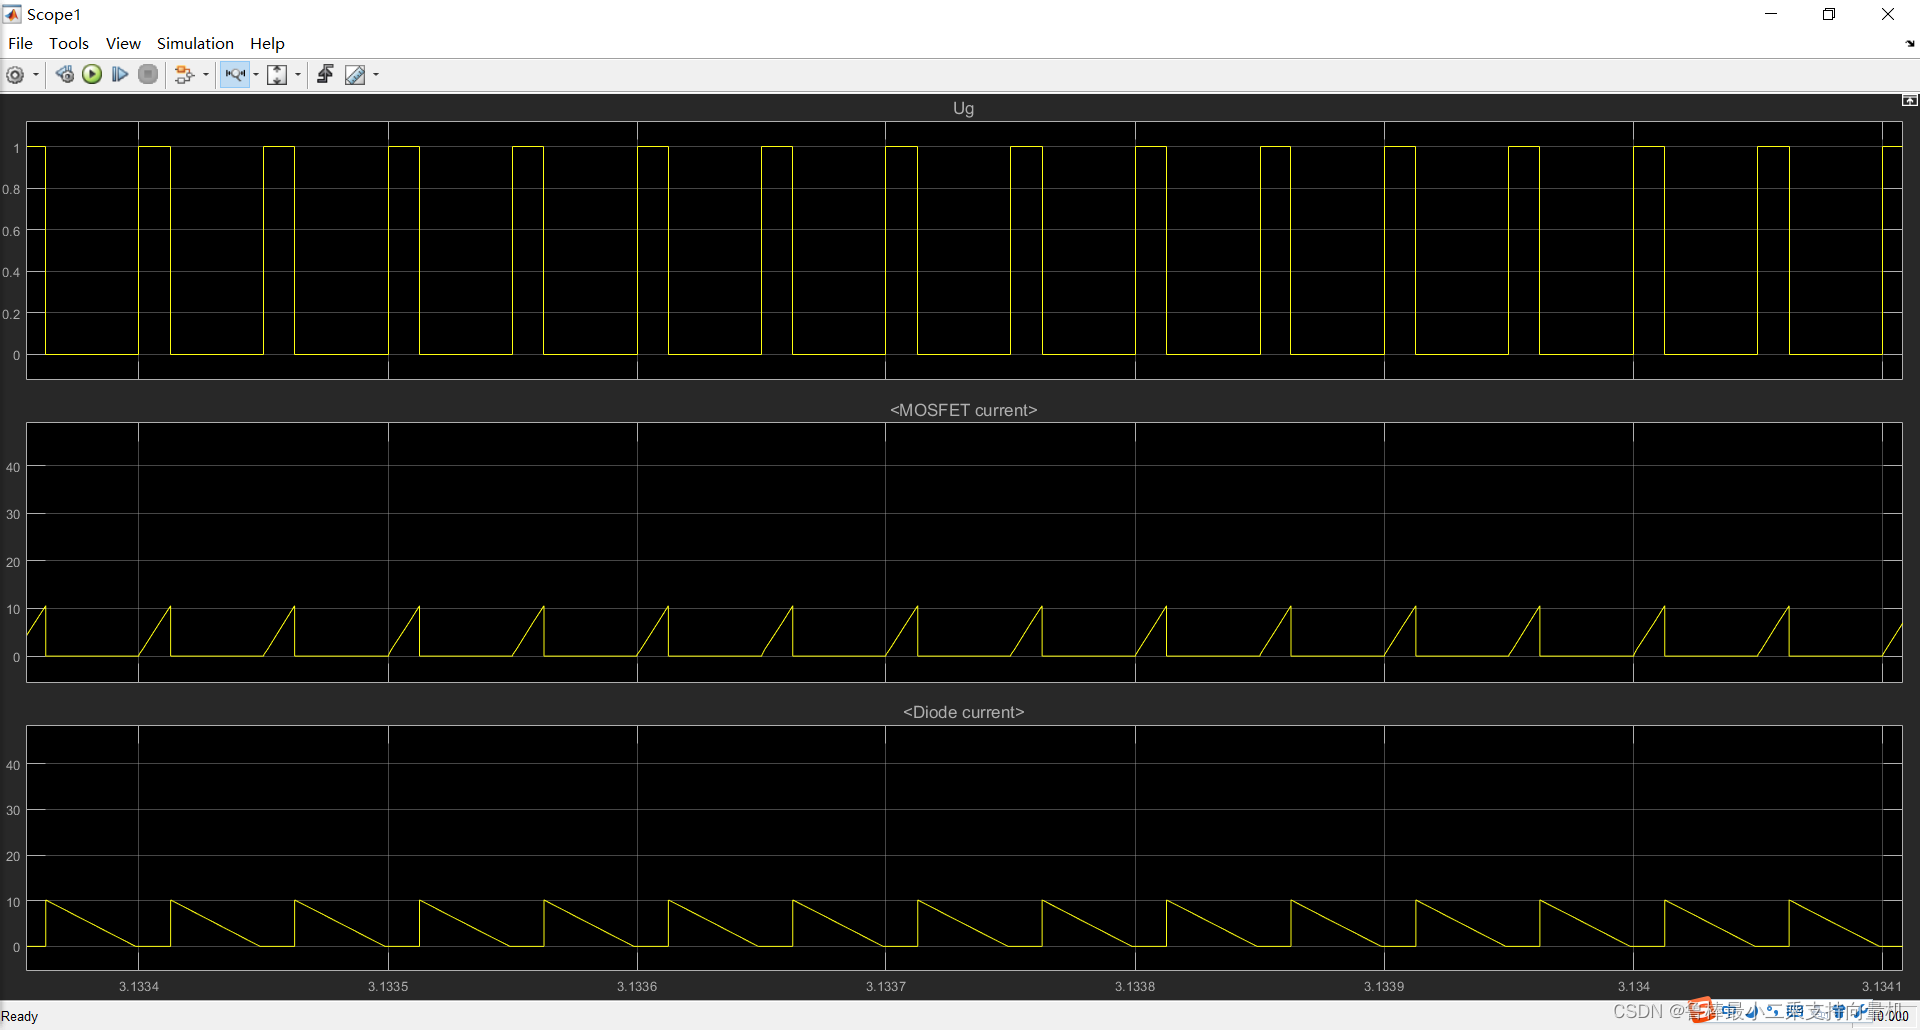The image size is (1920, 1030).
Task: Maximize the Ug axes with the top-right icon
Action: click(1909, 100)
